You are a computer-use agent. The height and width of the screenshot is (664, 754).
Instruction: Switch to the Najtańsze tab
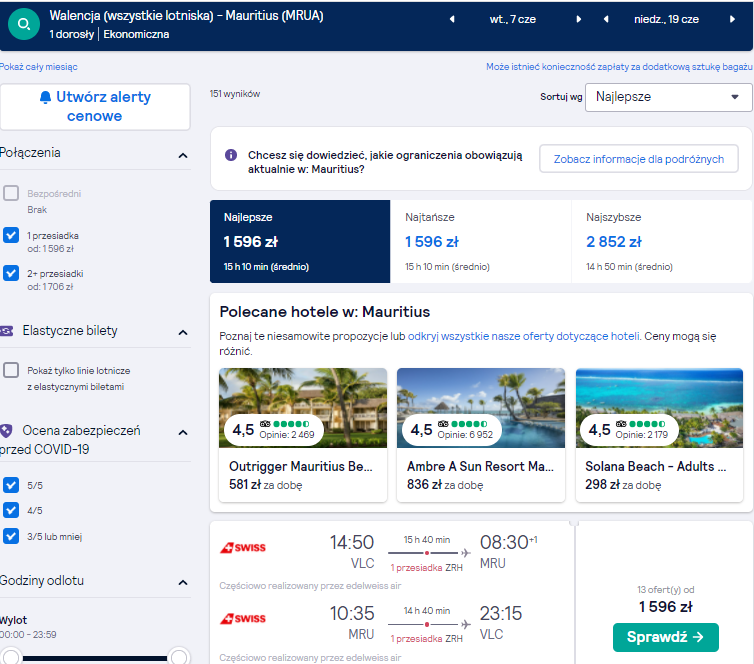(480, 241)
